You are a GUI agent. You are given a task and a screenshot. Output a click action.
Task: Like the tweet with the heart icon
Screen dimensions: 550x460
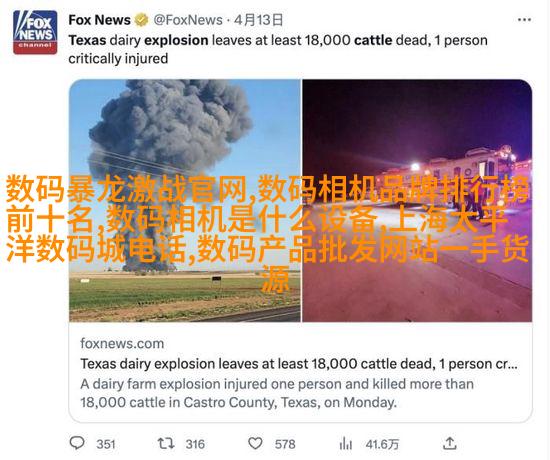[x=255, y=444]
